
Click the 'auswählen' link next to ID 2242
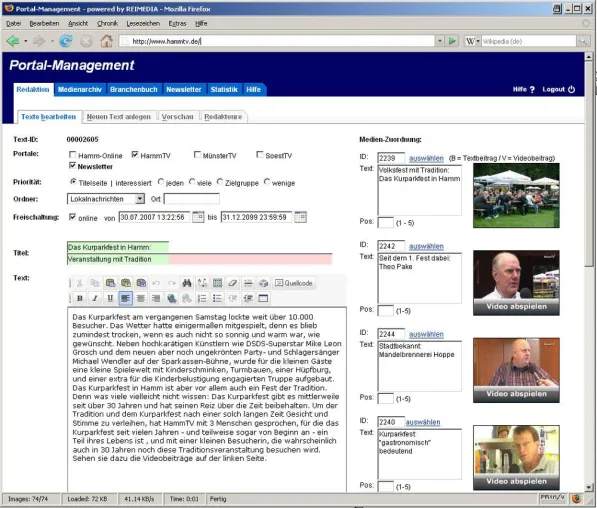point(426,246)
